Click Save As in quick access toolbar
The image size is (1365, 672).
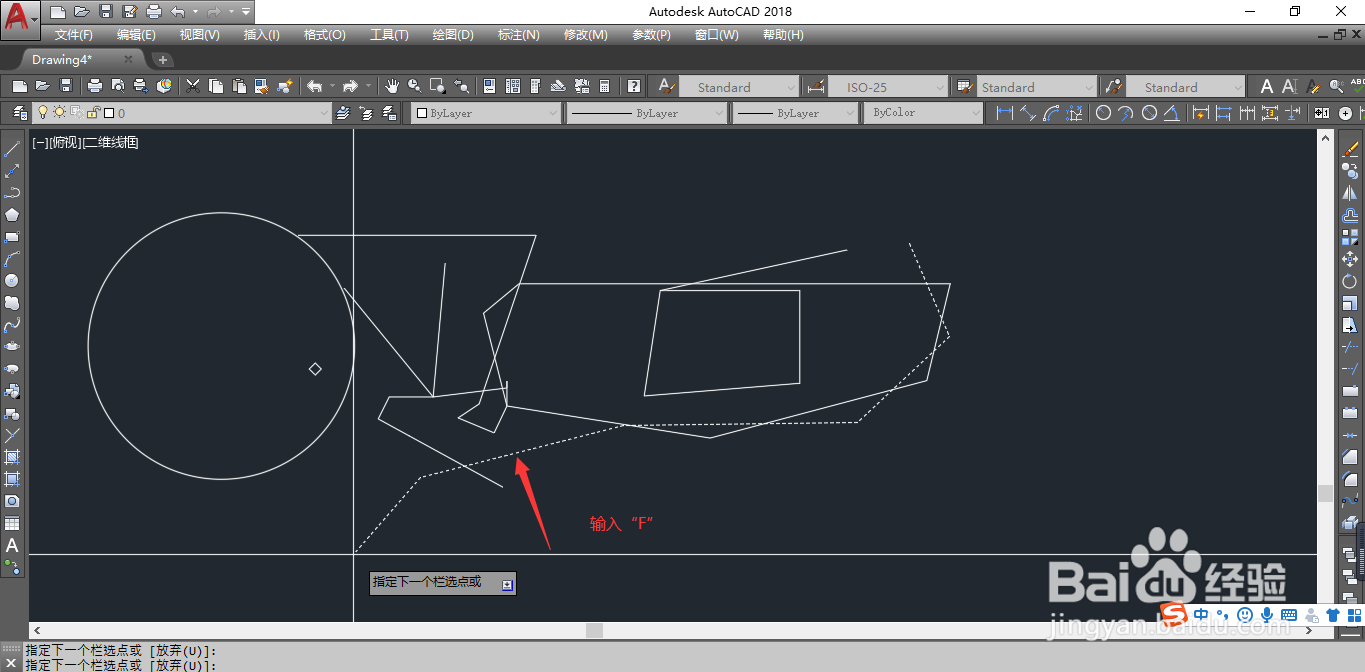[130, 12]
